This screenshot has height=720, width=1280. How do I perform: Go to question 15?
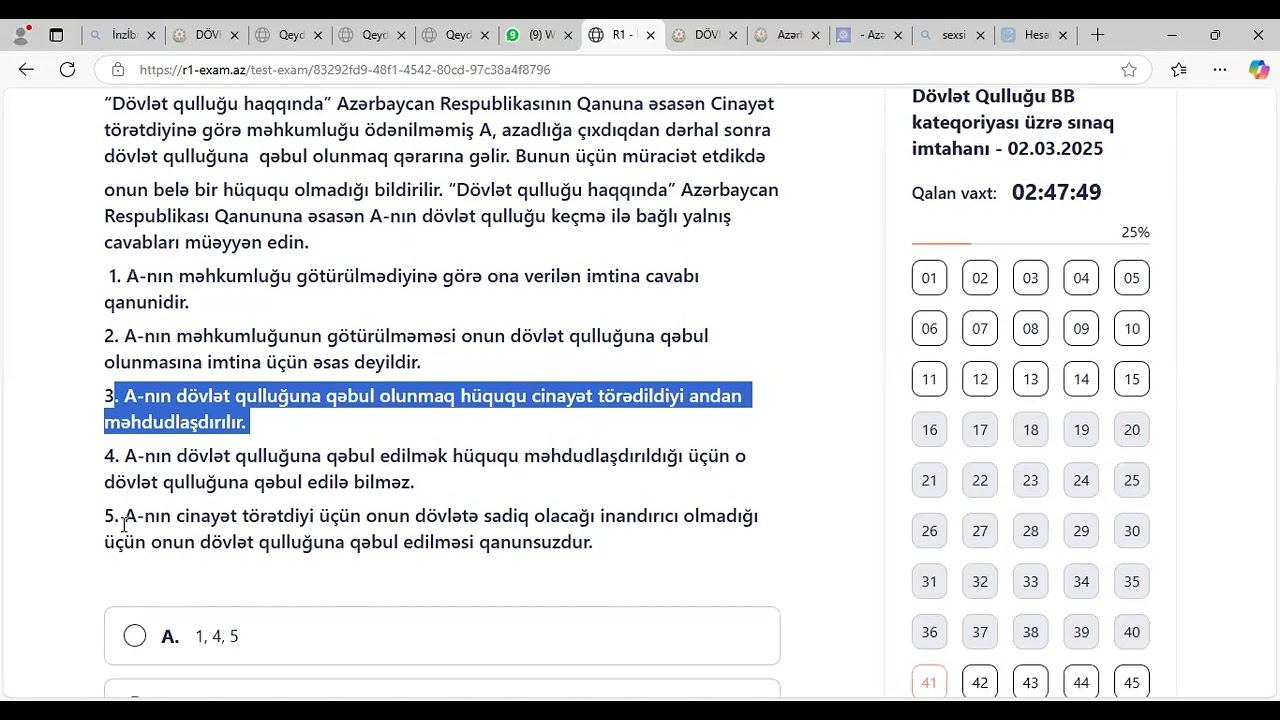pyautogui.click(x=1131, y=379)
